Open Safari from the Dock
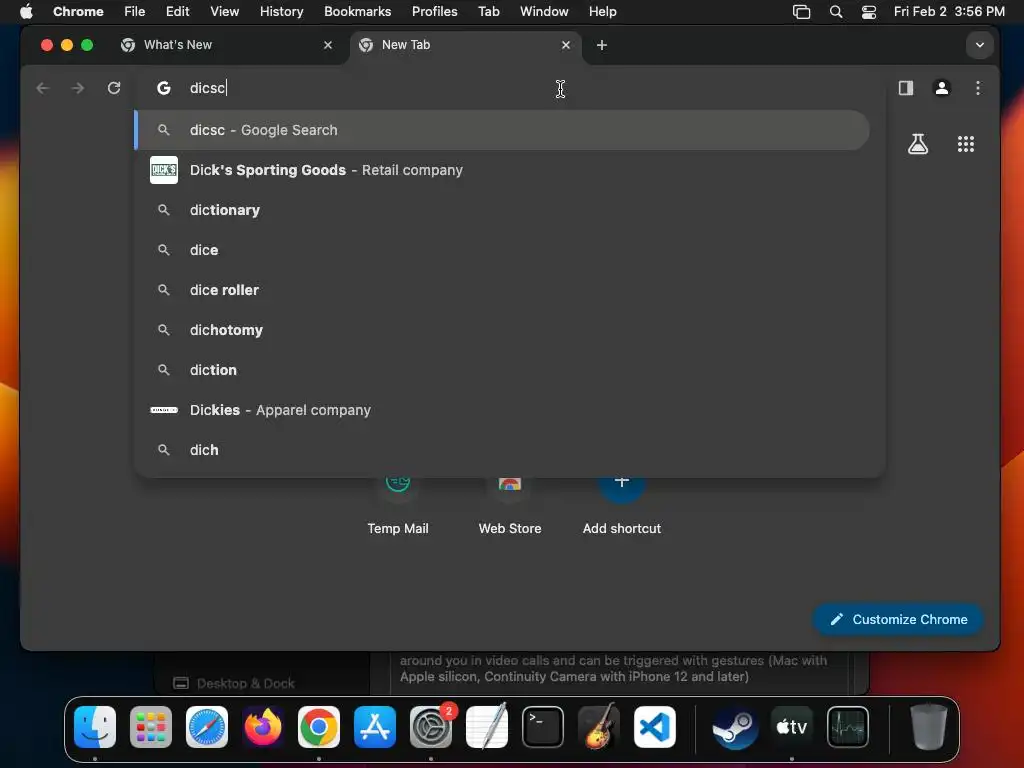Image resolution: width=1024 pixels, height=768 pixels. tap(207, 727)
